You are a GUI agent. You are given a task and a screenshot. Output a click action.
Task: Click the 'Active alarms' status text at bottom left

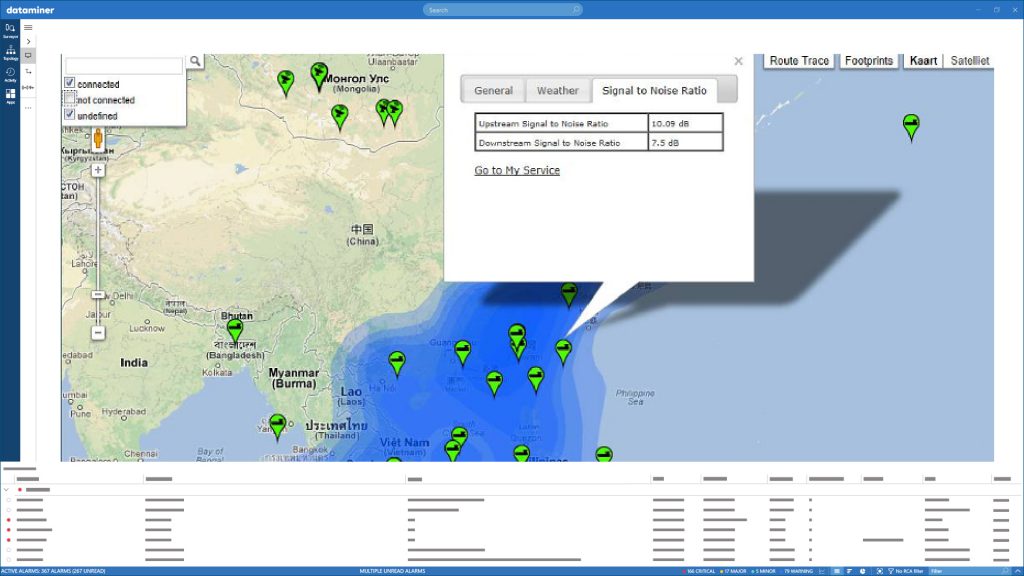pyautogui.click(x=53, y=571)
